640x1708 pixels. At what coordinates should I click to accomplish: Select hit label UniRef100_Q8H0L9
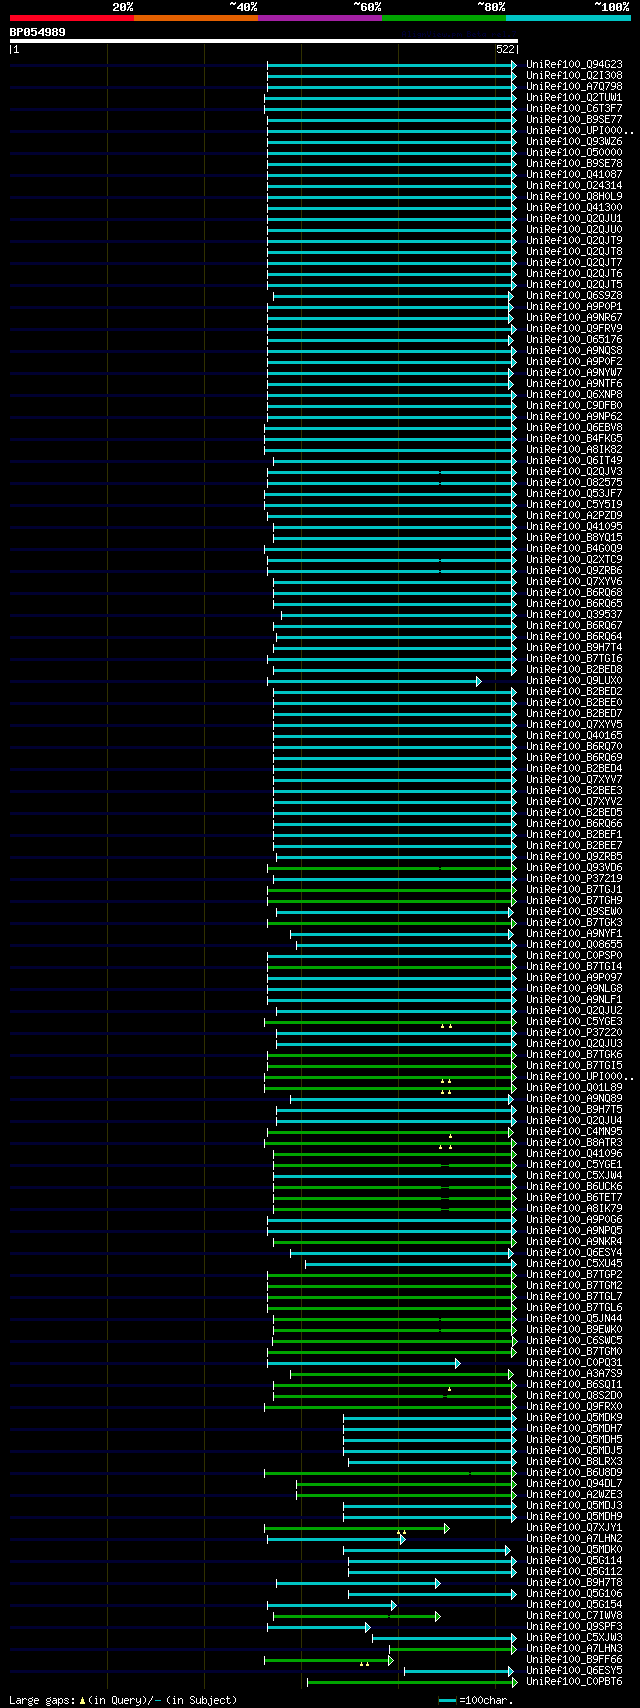[x=574, y=197]
